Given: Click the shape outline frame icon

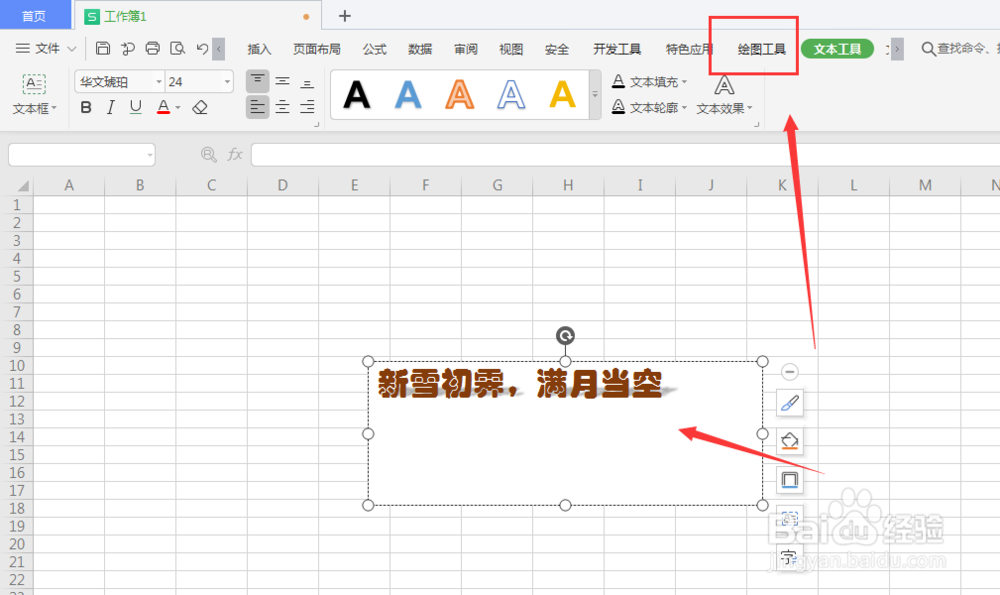Looking at the screenshot, I should click(789, 480).
